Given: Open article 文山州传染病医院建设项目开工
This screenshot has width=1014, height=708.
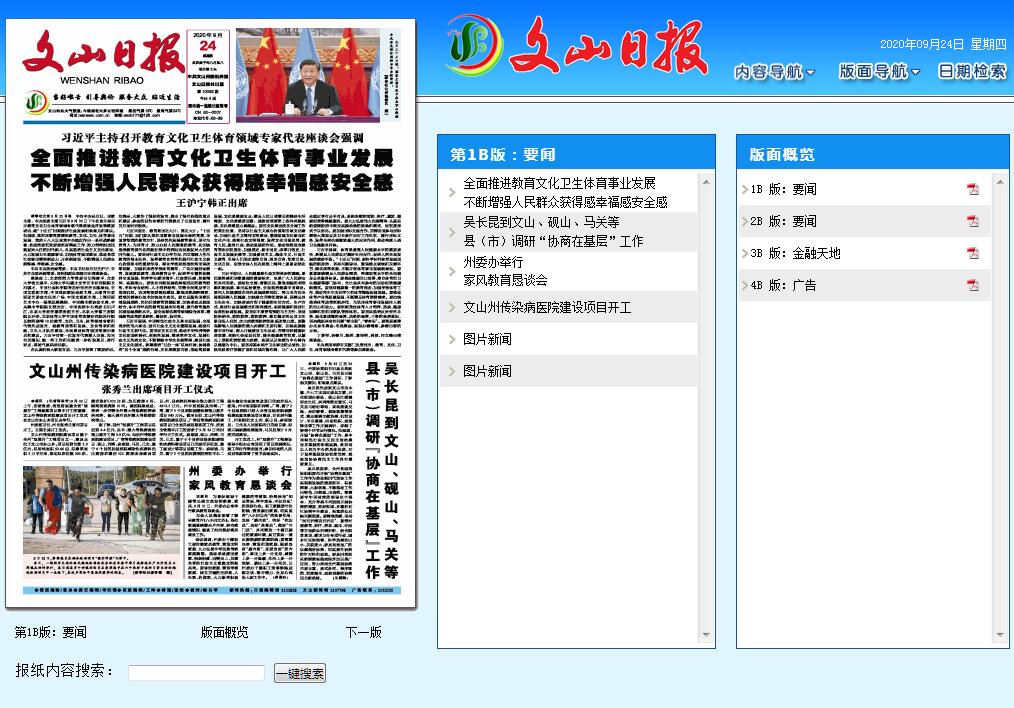Looking at the screenshot, I should [x=547, y=308].
